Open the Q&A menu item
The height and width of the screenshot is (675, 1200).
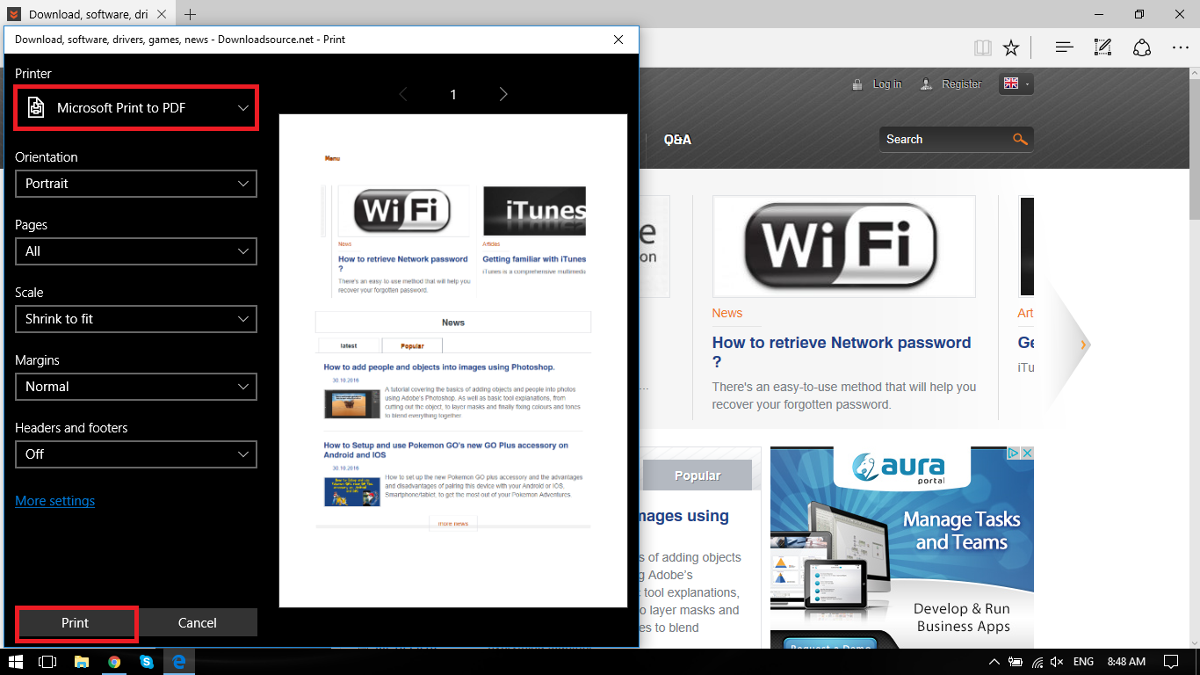point(677,140)
